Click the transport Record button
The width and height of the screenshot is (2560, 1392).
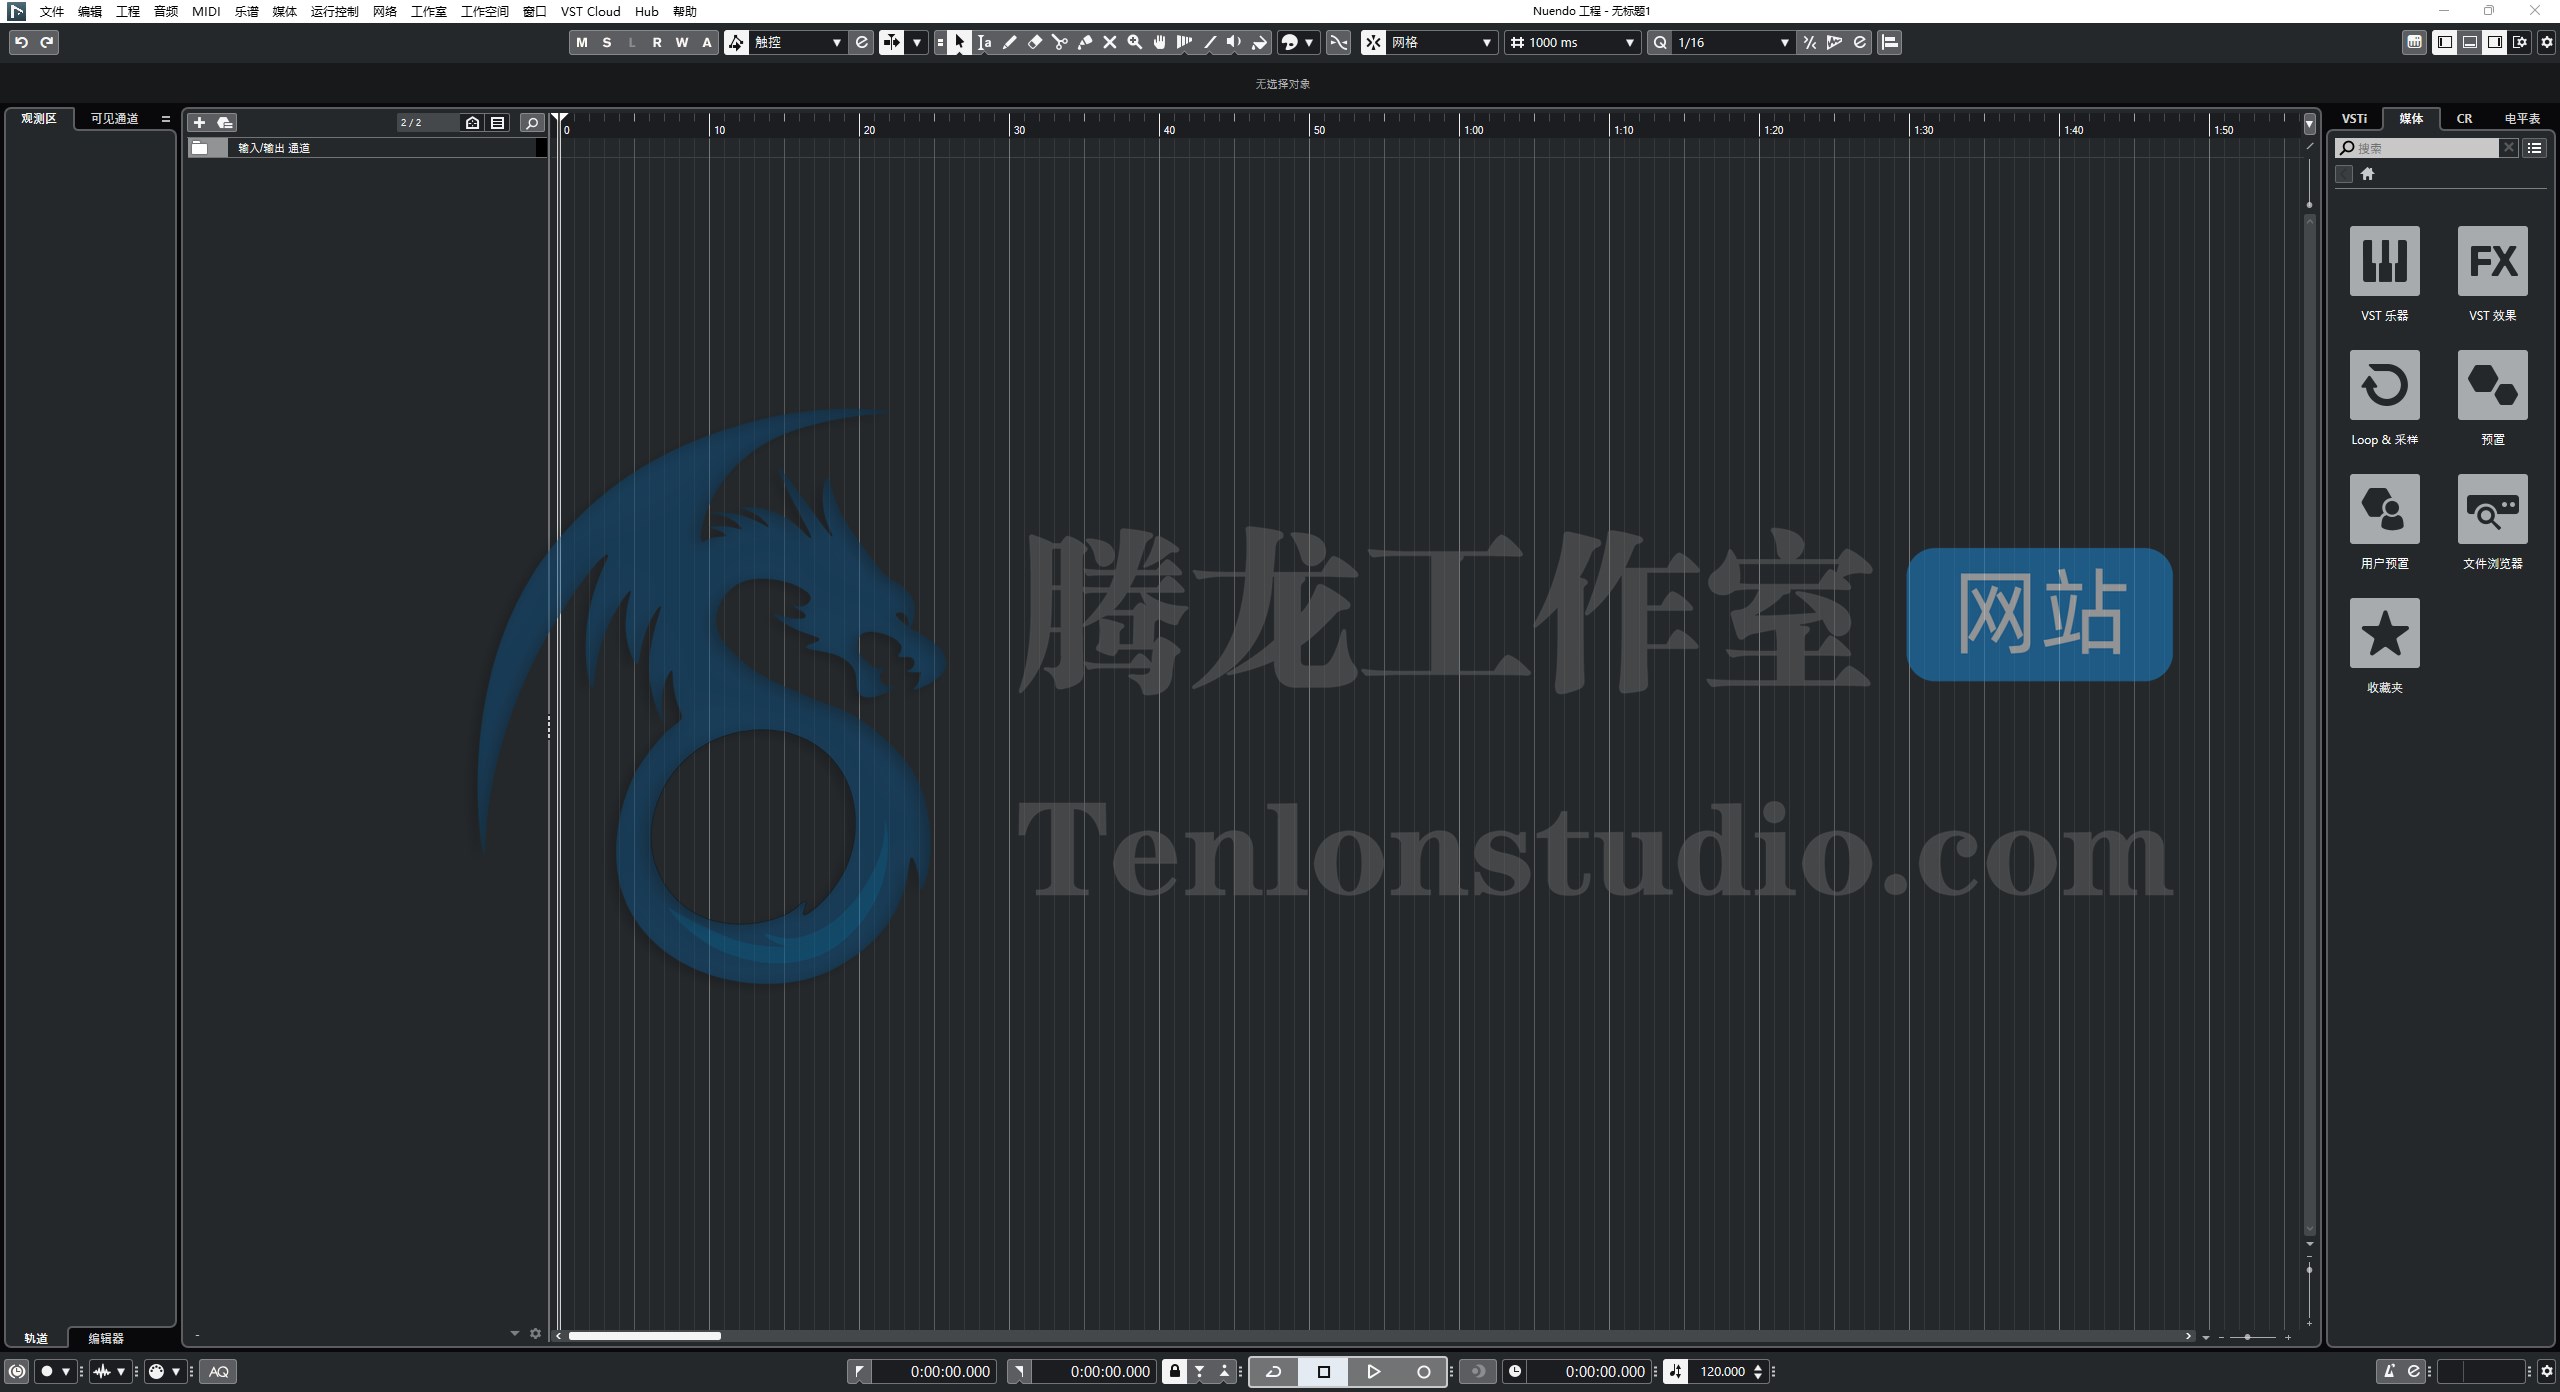(x=1423, y=1371)
